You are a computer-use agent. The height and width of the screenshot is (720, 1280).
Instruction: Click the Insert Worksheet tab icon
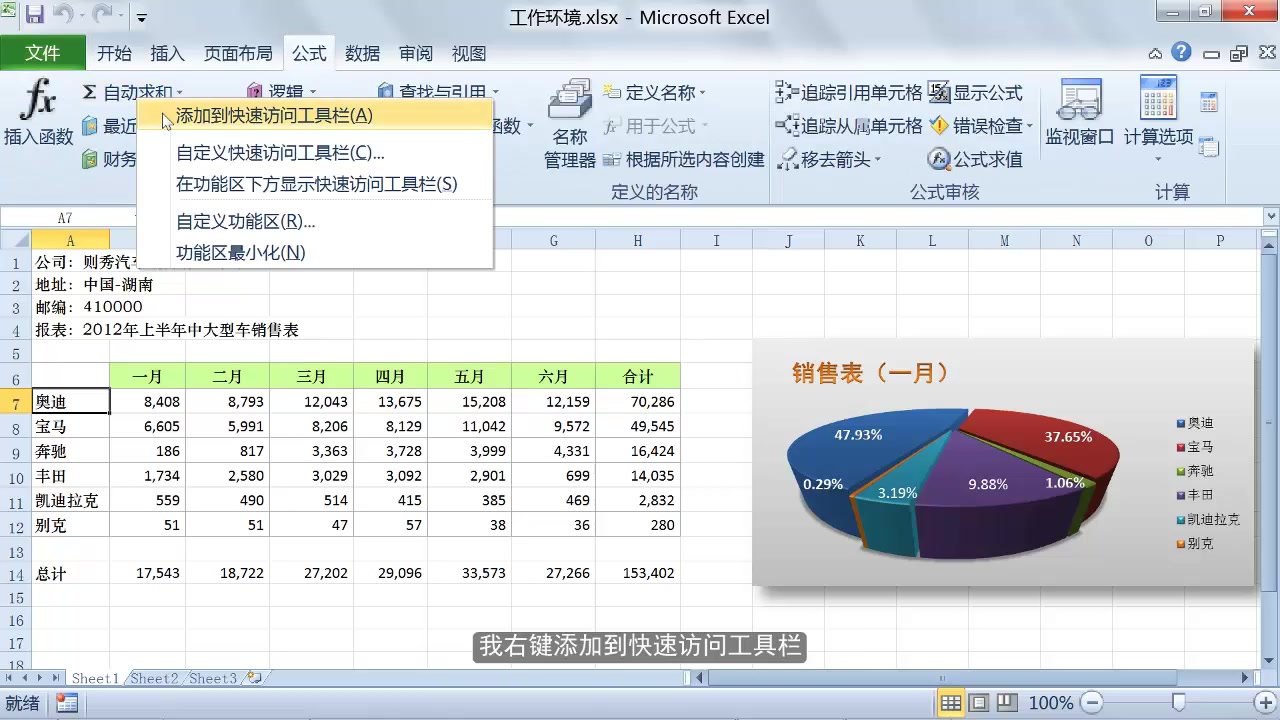point(254,678)
